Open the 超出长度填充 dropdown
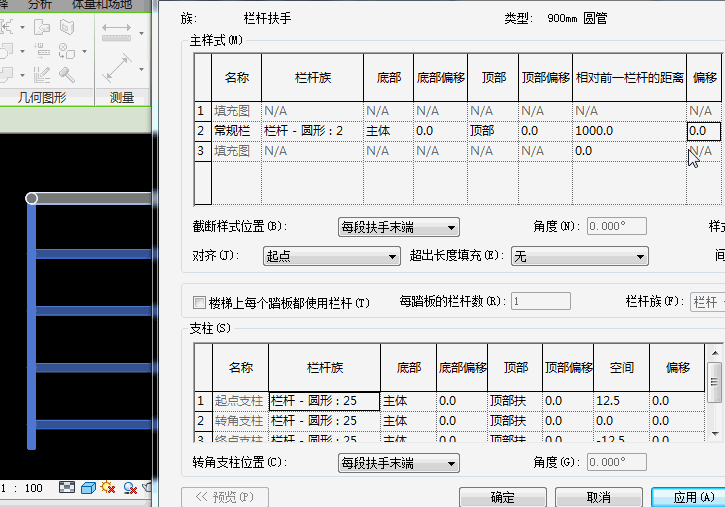Viewport: 725px width, 507px height. point(579,257)
